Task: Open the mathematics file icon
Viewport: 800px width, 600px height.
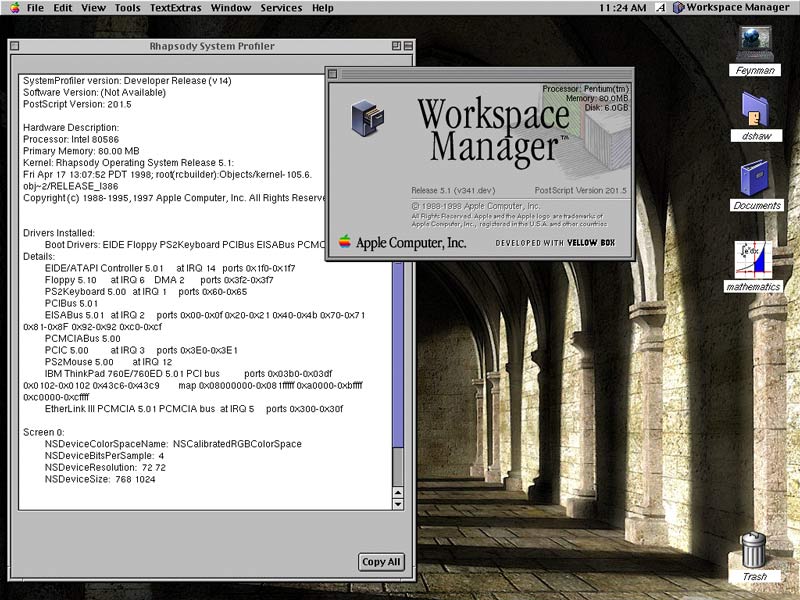Action: [x=752, y=260]
